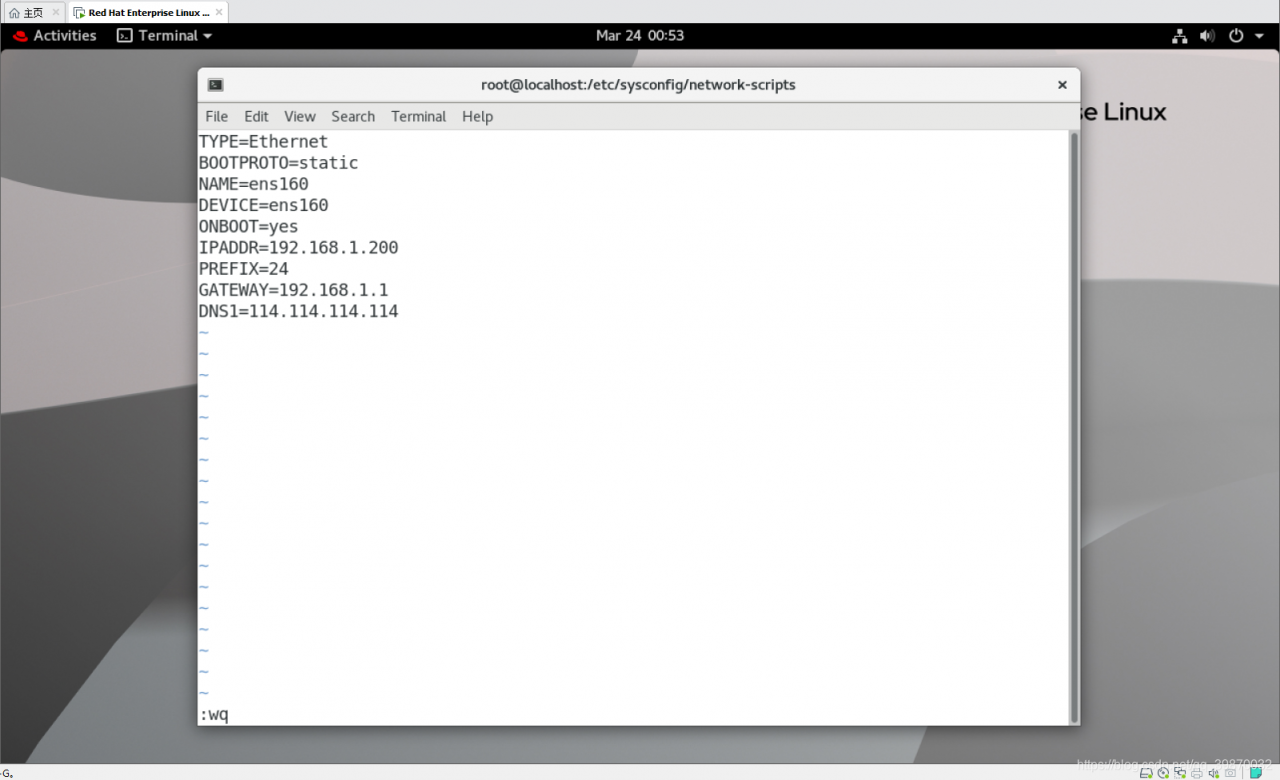
Task: Click the terminal window vertical scrollbar
Action: coord(1074,427)
